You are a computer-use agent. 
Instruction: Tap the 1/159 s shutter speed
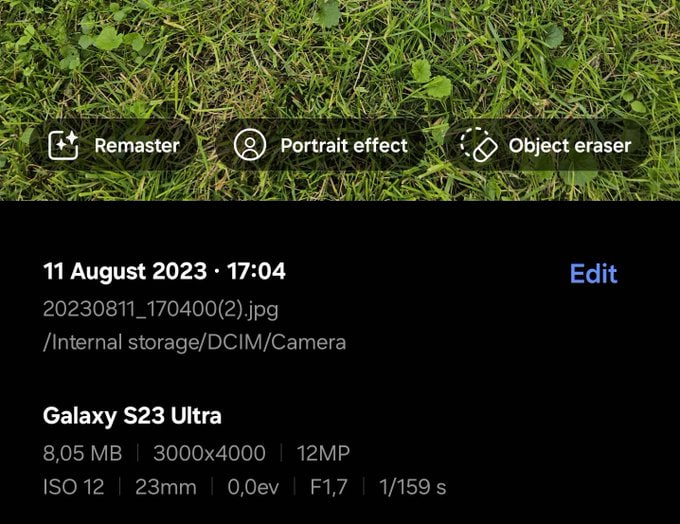412,487
